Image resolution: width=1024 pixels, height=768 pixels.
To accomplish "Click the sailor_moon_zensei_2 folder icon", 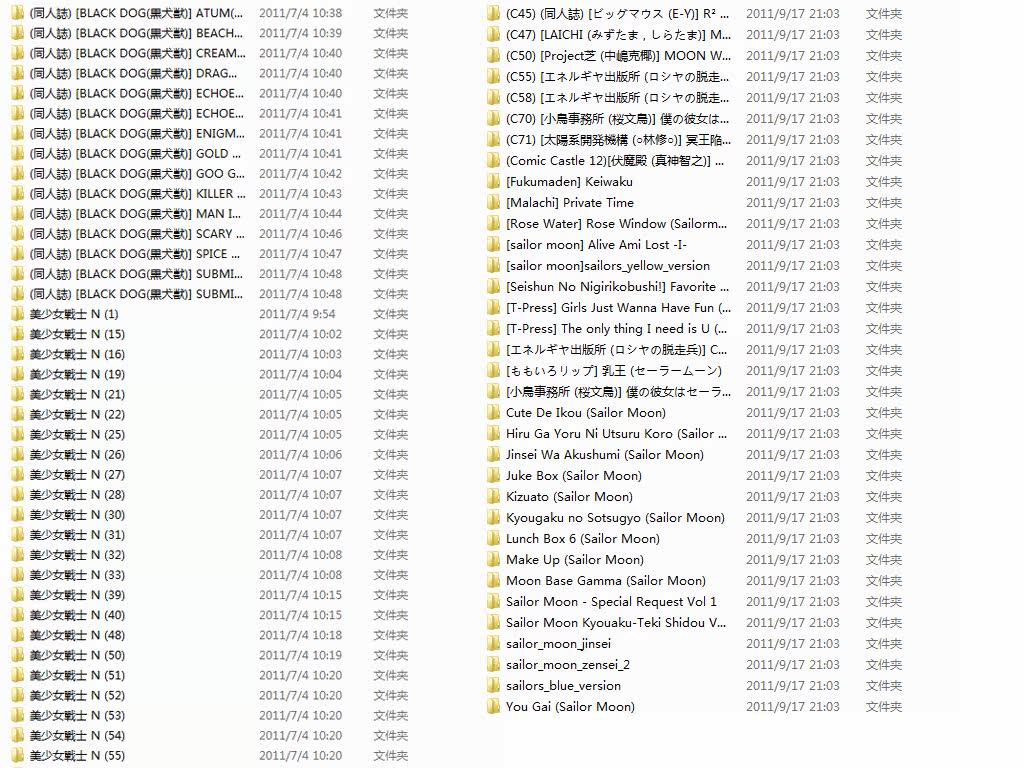I will tap(493, 665).
